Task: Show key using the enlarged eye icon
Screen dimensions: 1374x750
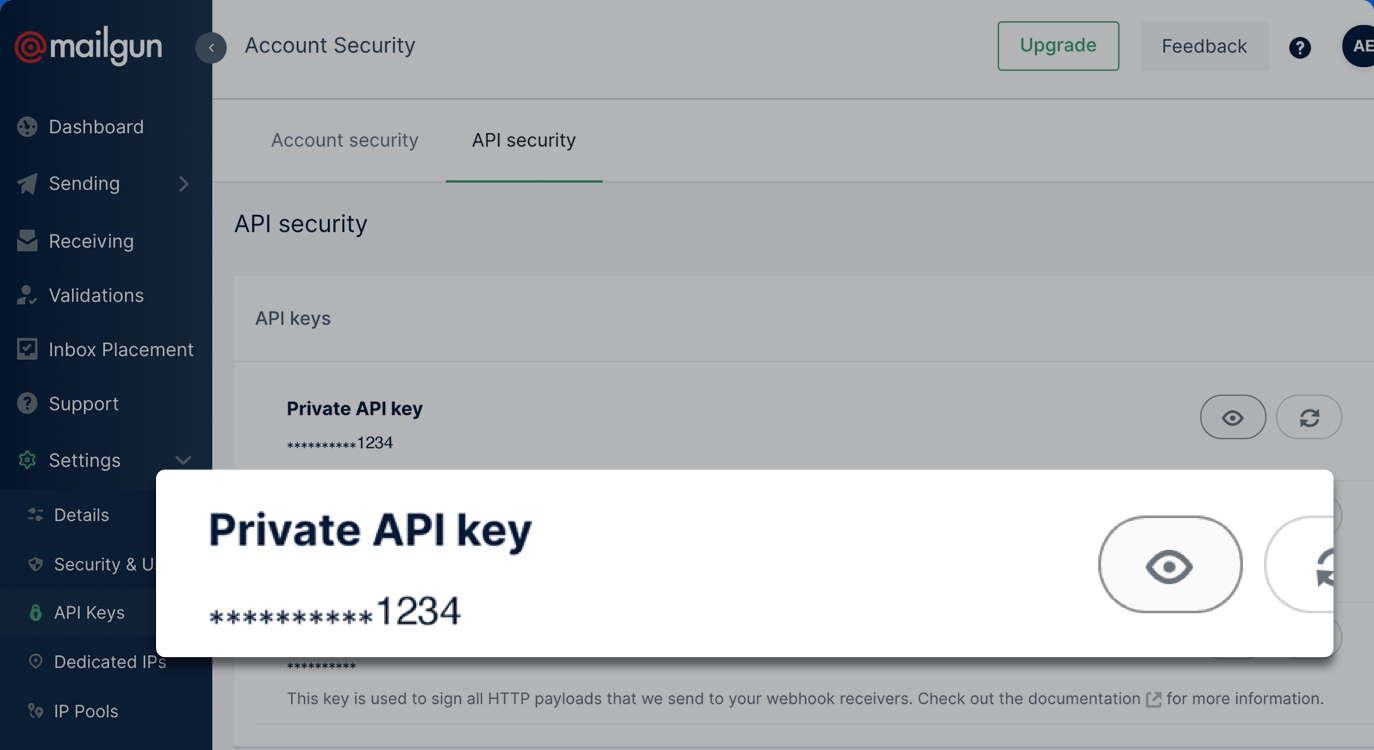Action: click(1169, 566)
